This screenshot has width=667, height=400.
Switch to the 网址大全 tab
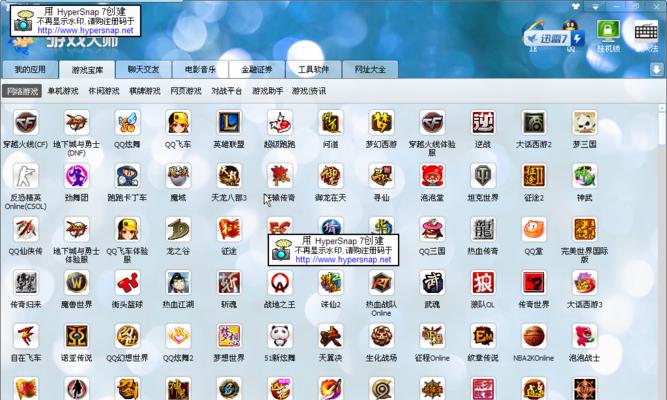(370, 69)
